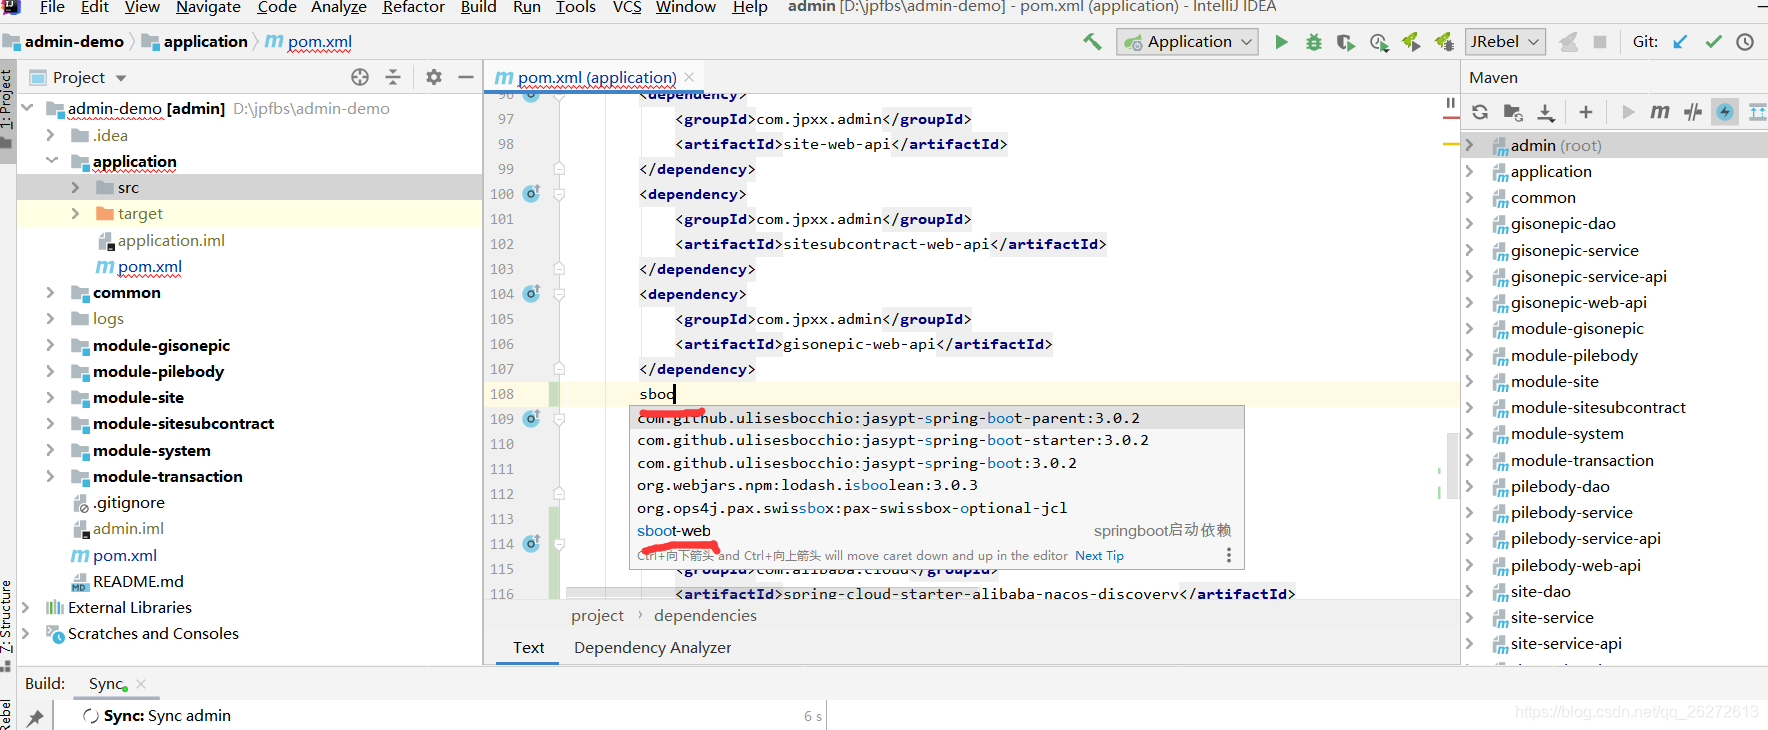This screenshot has width=1768, height=730.
Task: Hide the Project tool window
Action: point(466,77)
